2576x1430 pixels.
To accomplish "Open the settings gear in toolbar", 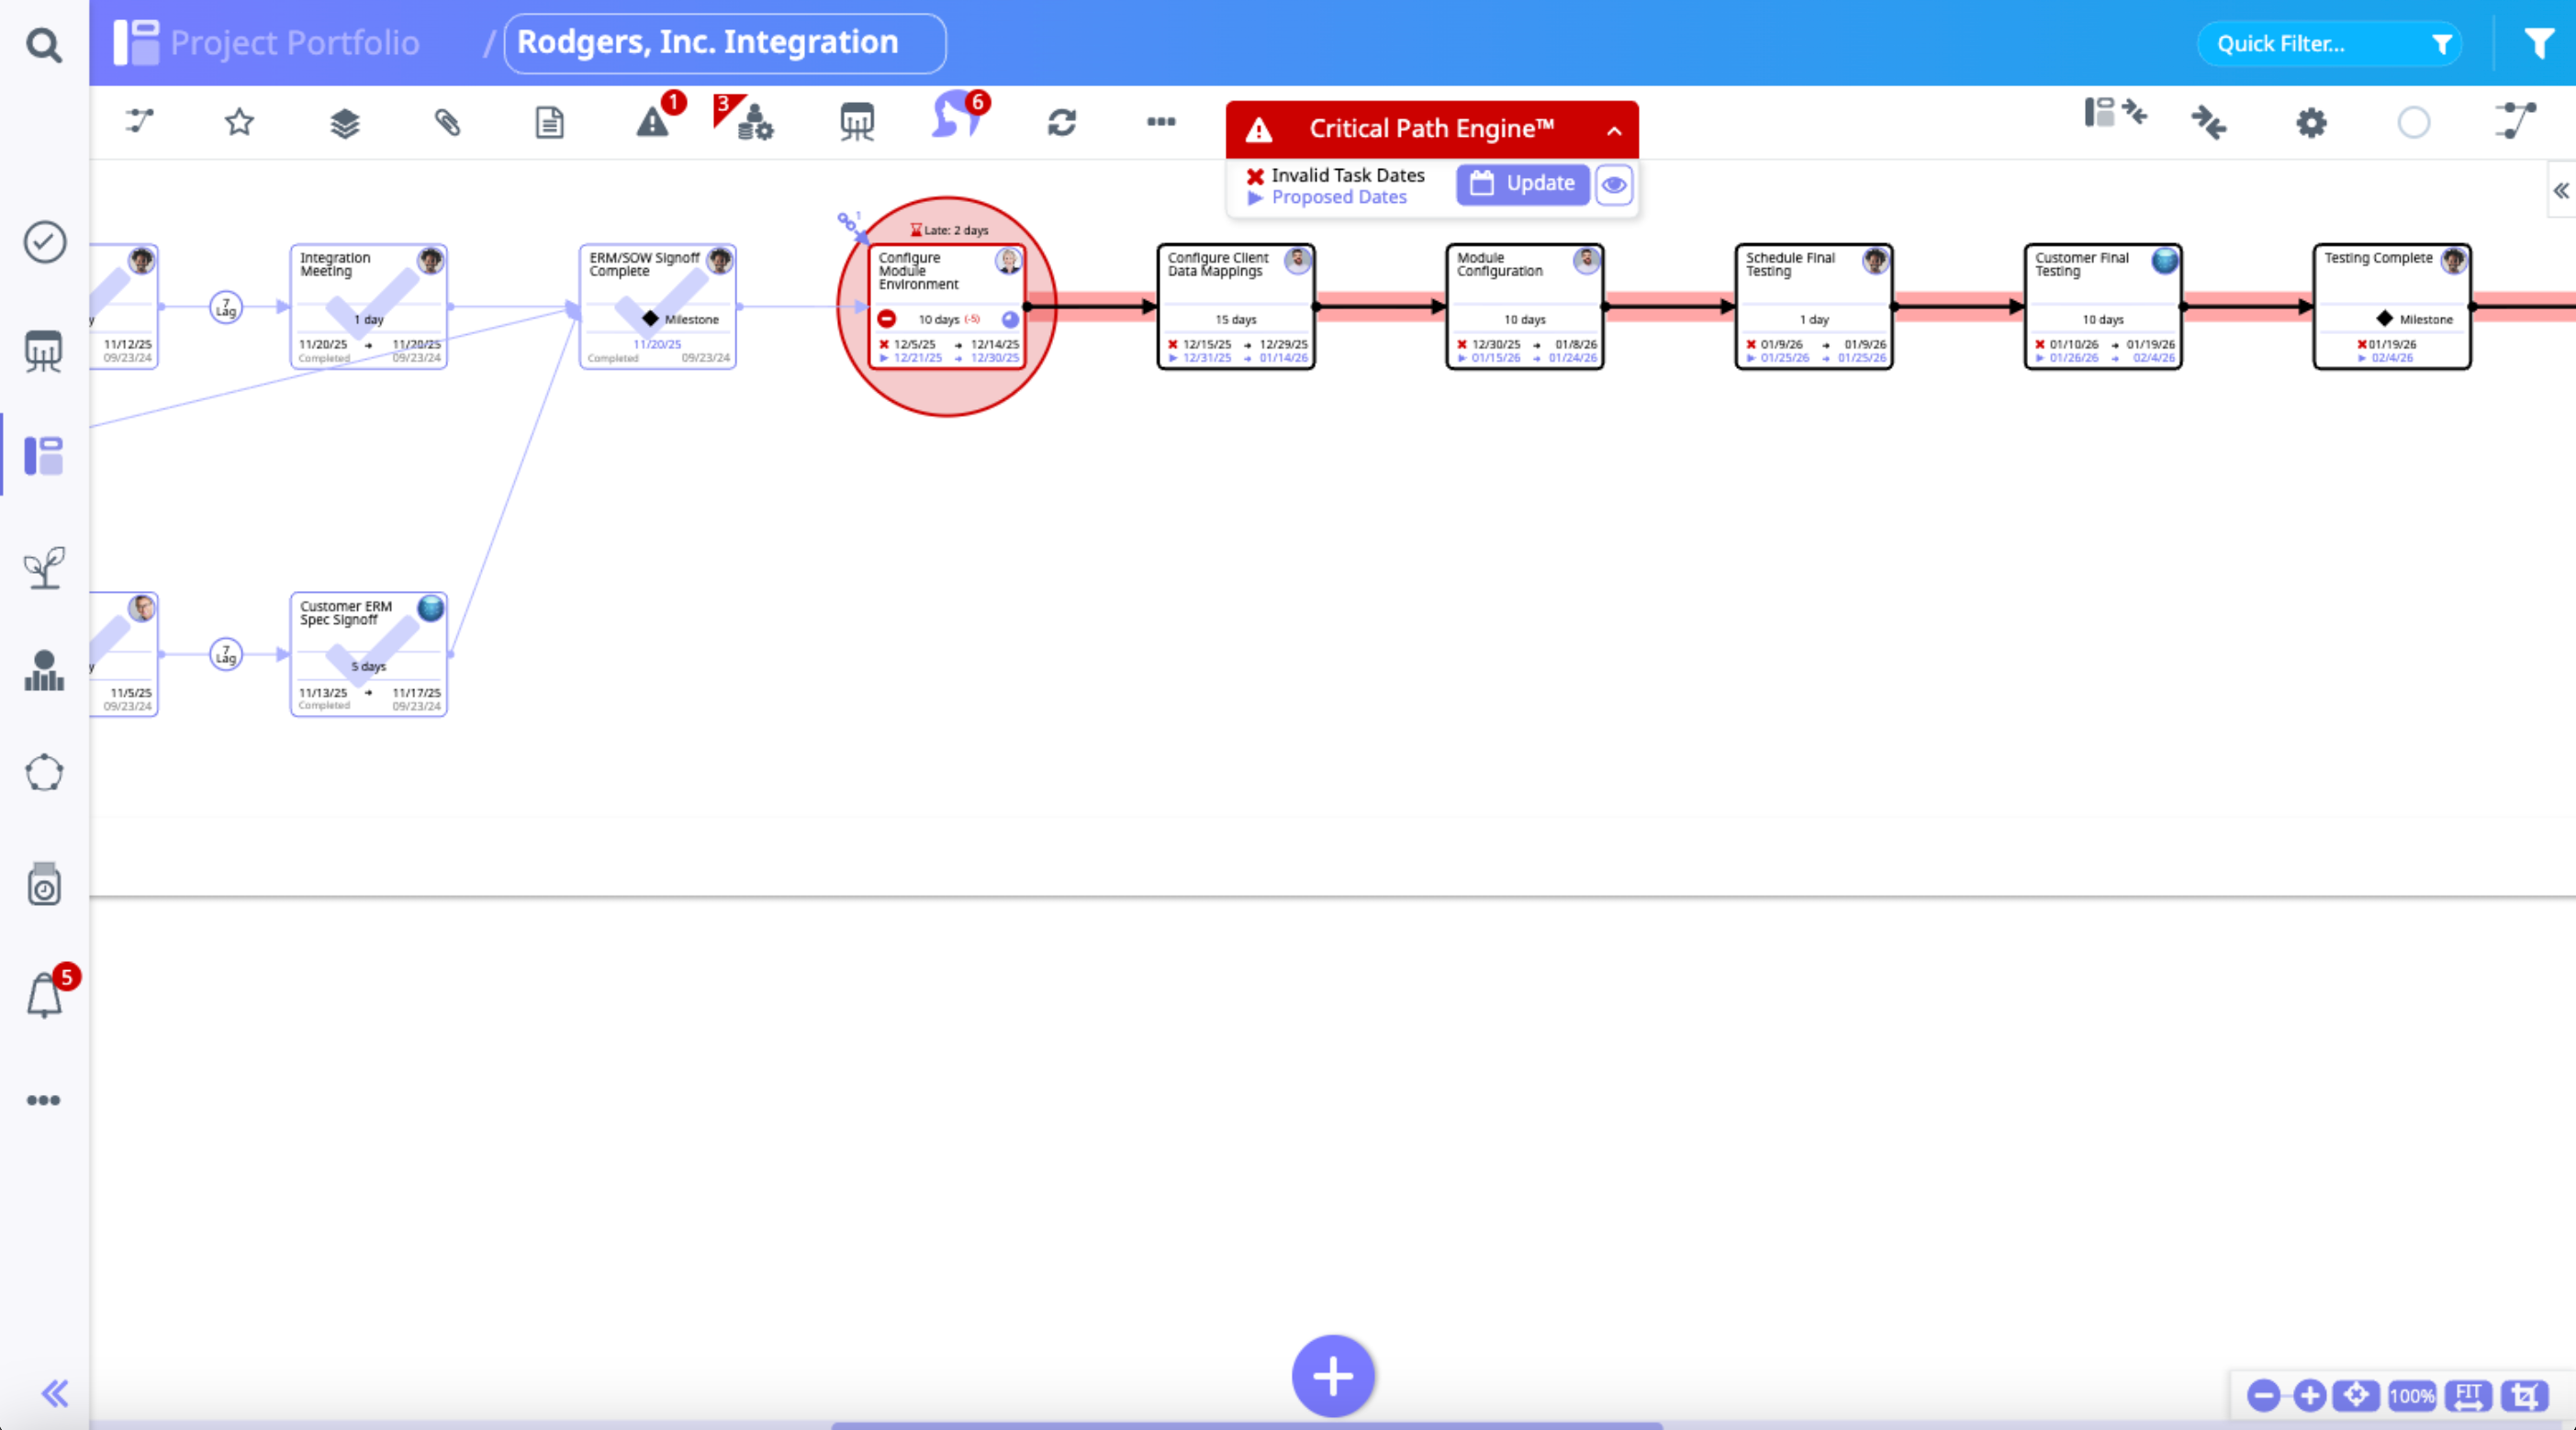I will [2310, 123].
